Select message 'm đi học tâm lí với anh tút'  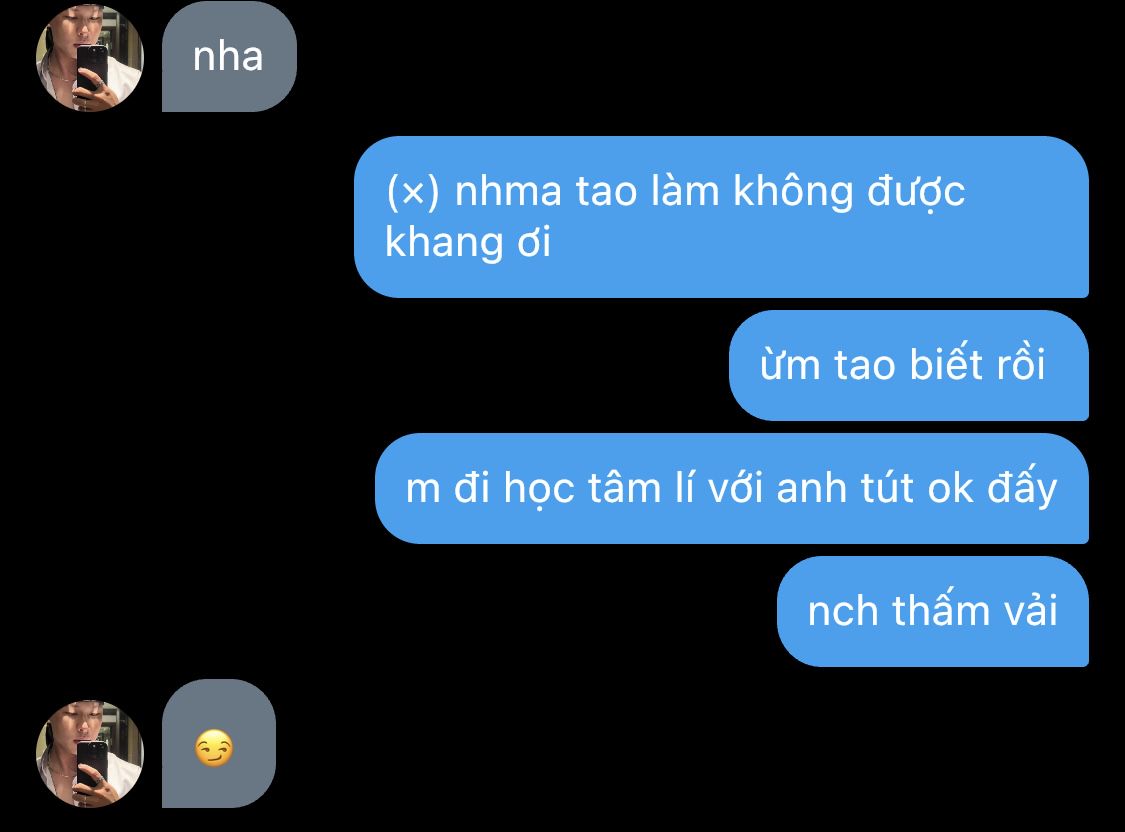click(732, 488)
